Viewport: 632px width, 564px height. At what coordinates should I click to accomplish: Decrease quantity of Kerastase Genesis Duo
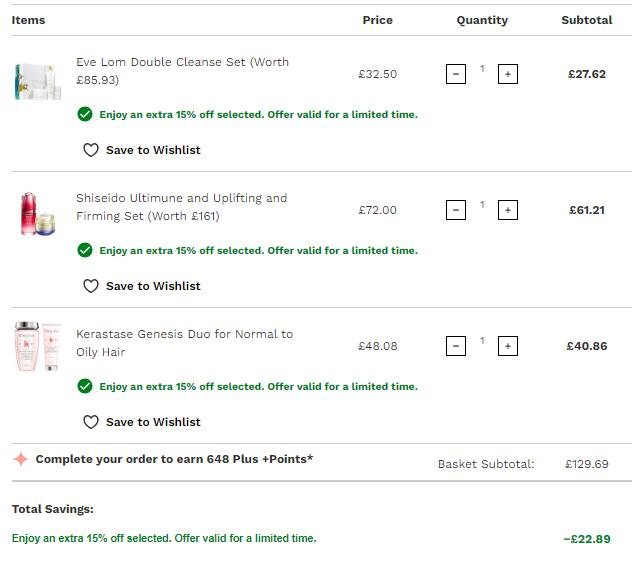(455, 346)
